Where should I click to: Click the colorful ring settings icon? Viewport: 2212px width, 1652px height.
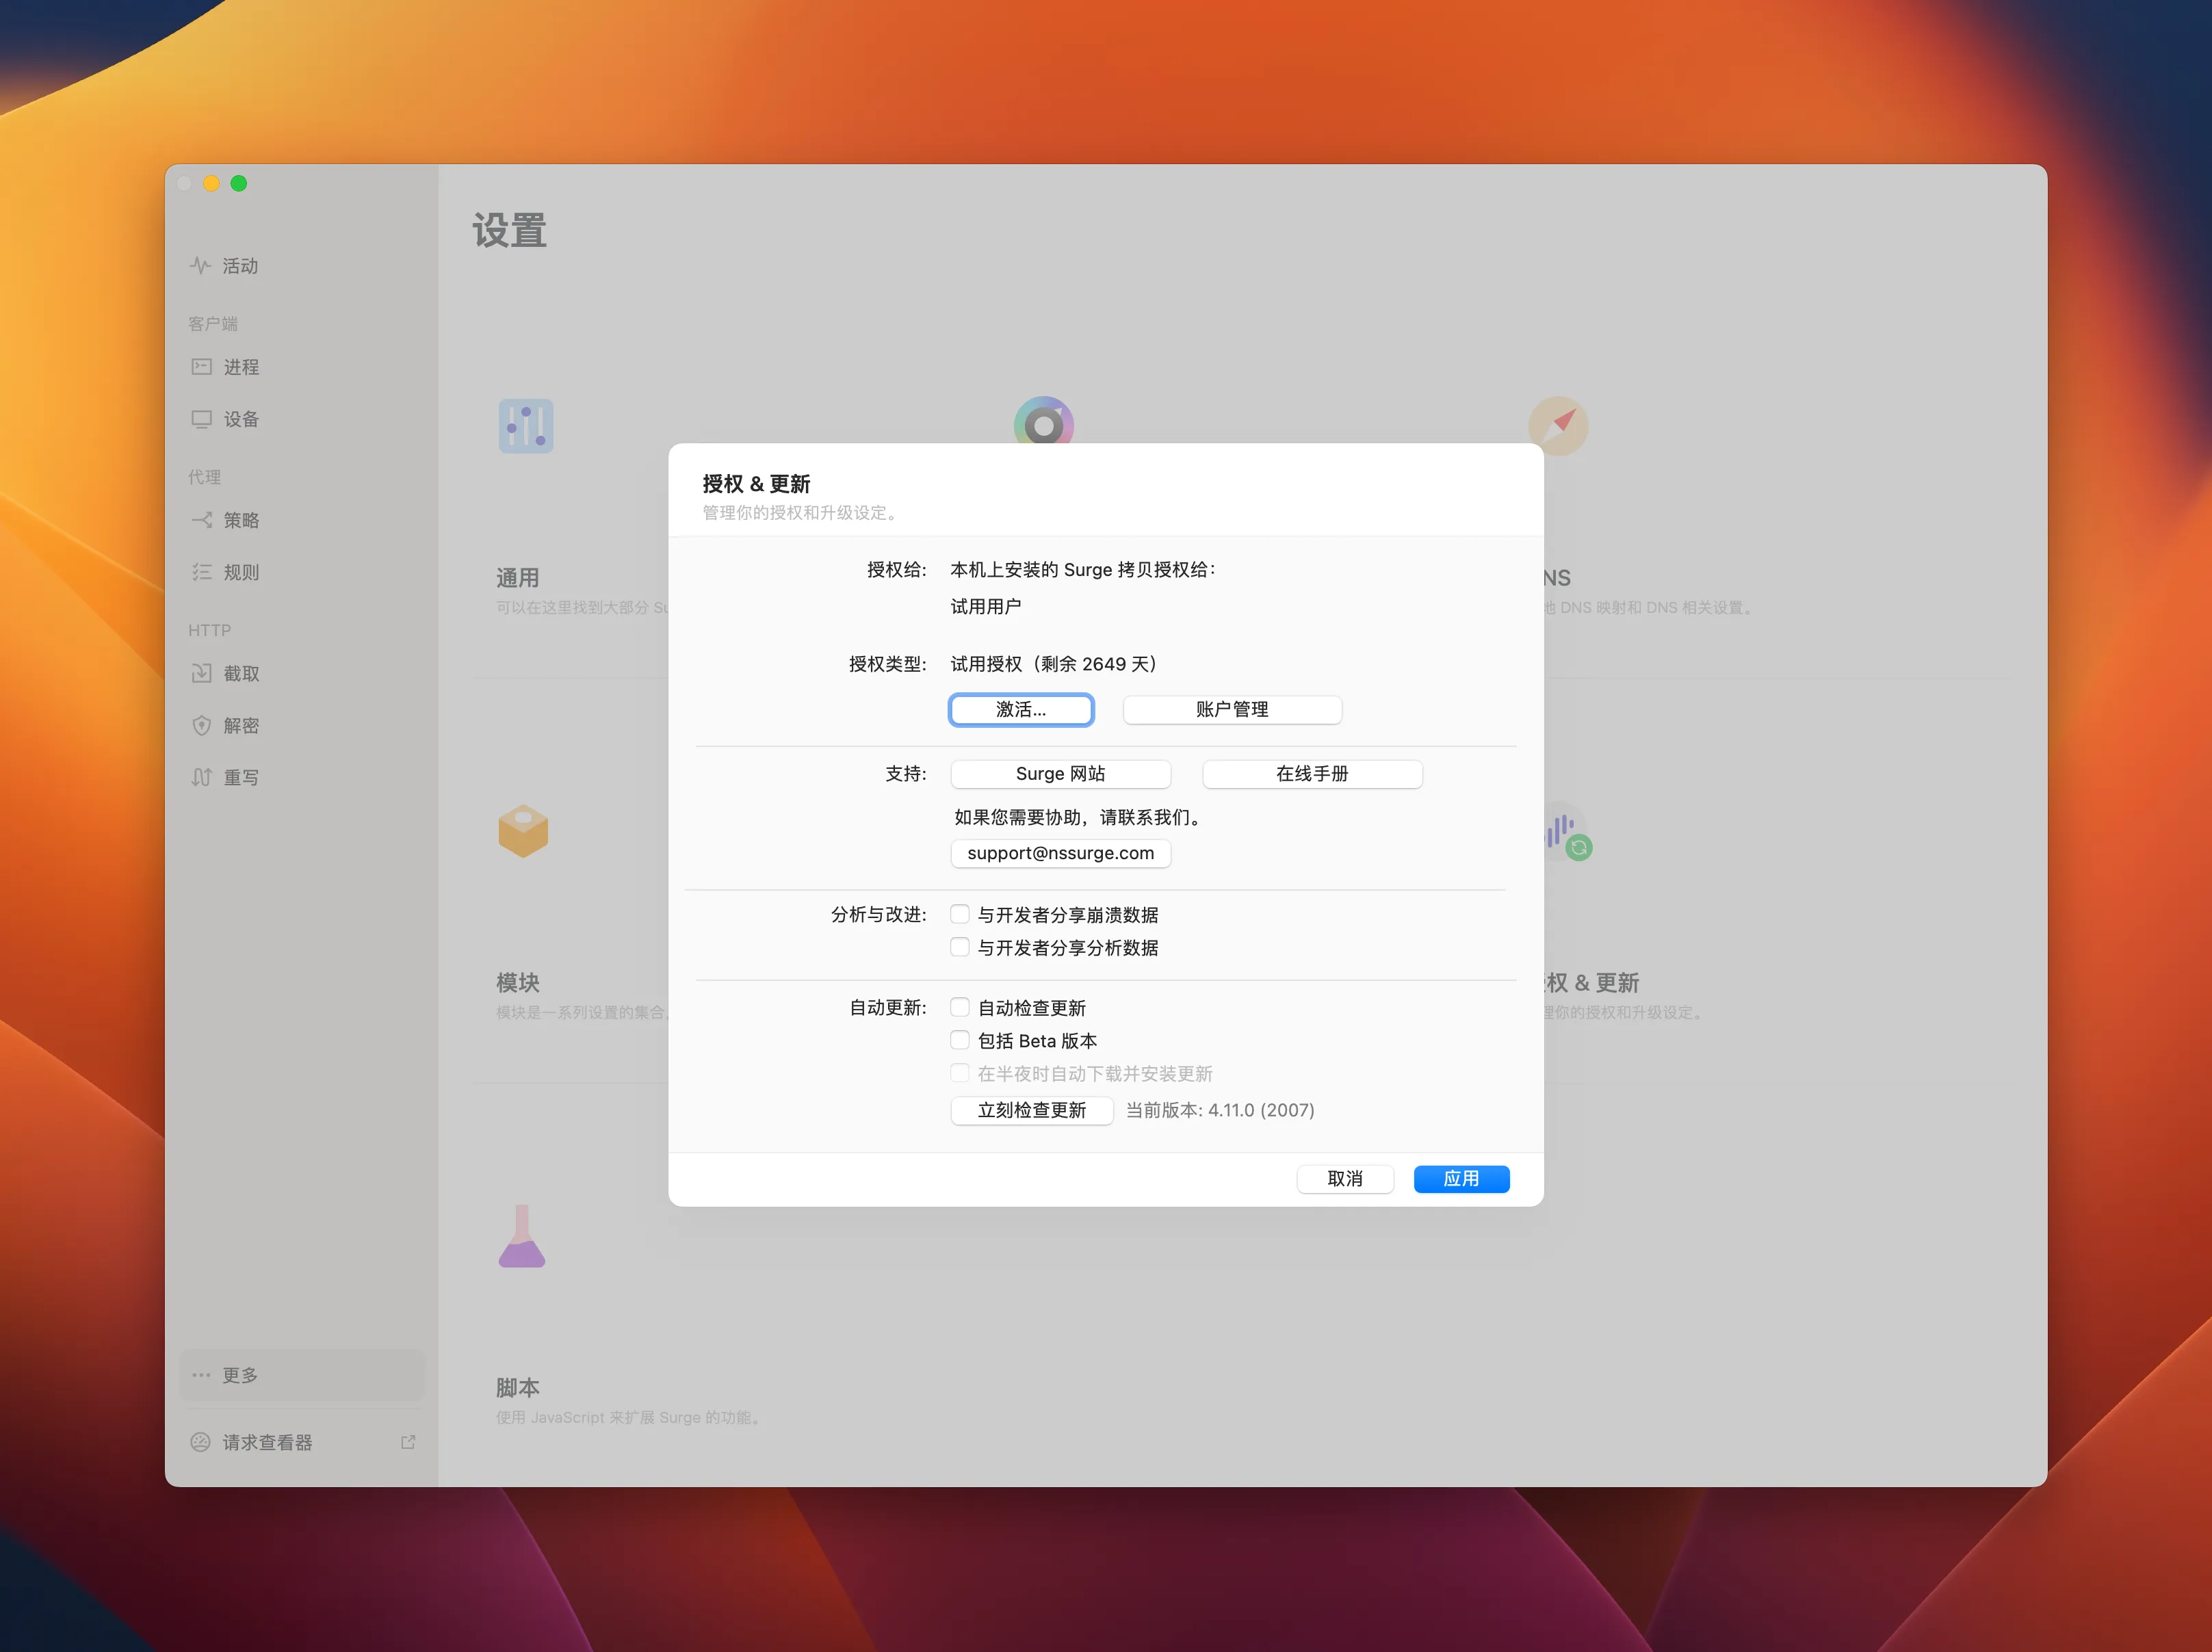1043,421
